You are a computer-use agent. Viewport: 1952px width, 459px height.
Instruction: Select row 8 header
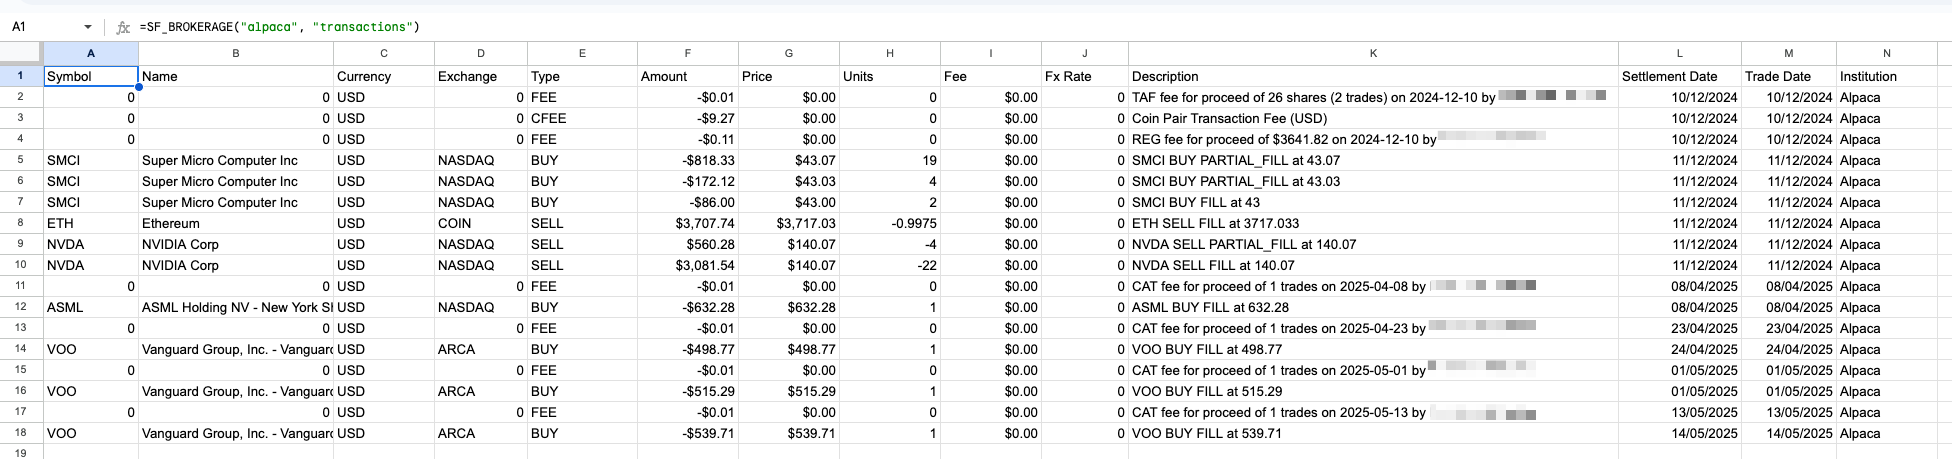click(21, 223)
